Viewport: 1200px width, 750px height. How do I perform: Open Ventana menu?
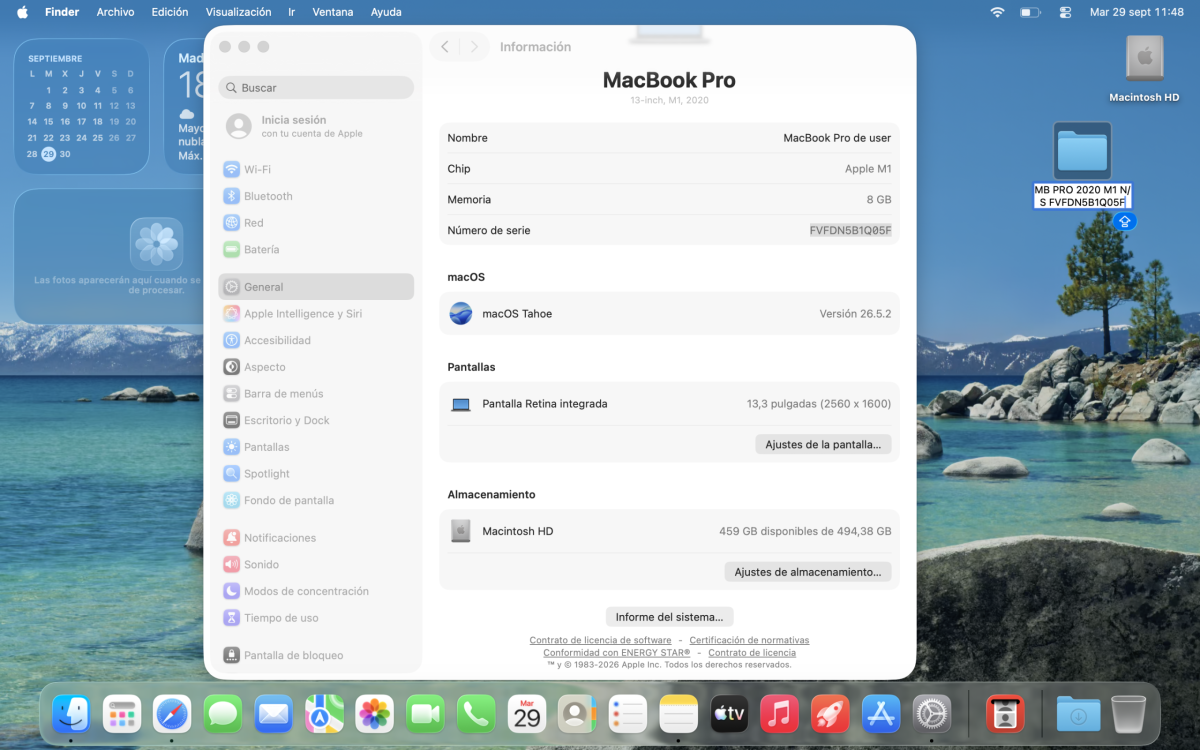(x=333, y=12)
